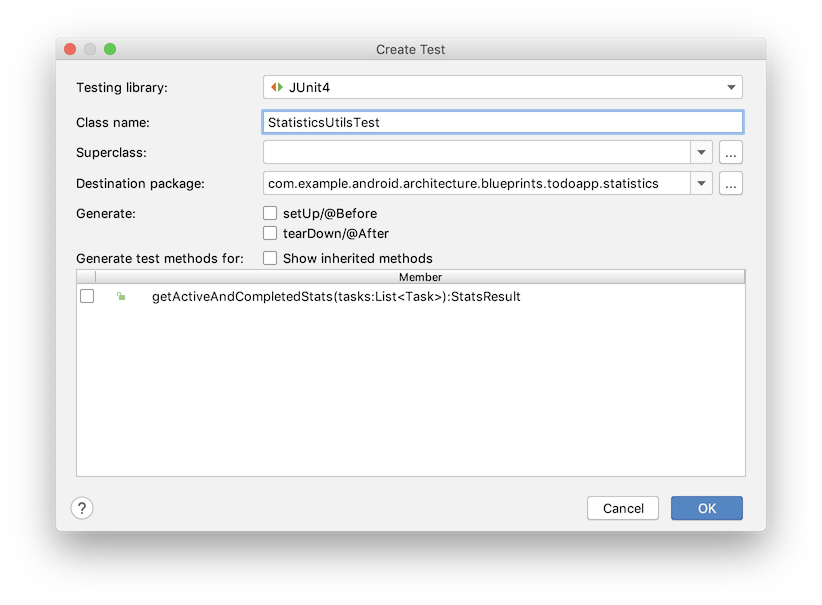This screenshot has height=605, width=822.
Task: Check the getActiveAndCompletedStats method checkbox
Action: pyautogui.click(x=87, y=297)
